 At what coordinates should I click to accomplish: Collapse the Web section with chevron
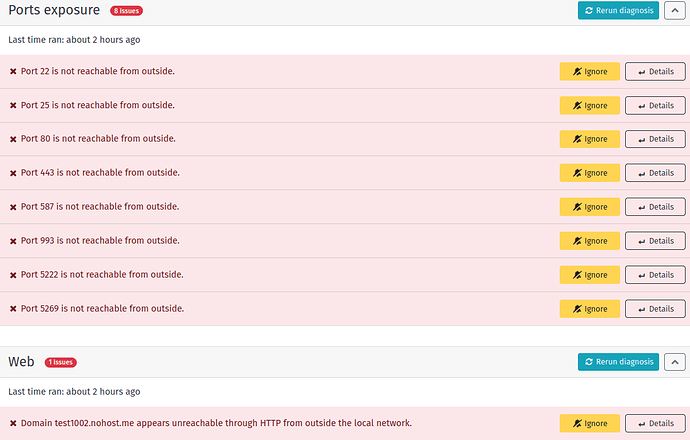pos(675,362)
